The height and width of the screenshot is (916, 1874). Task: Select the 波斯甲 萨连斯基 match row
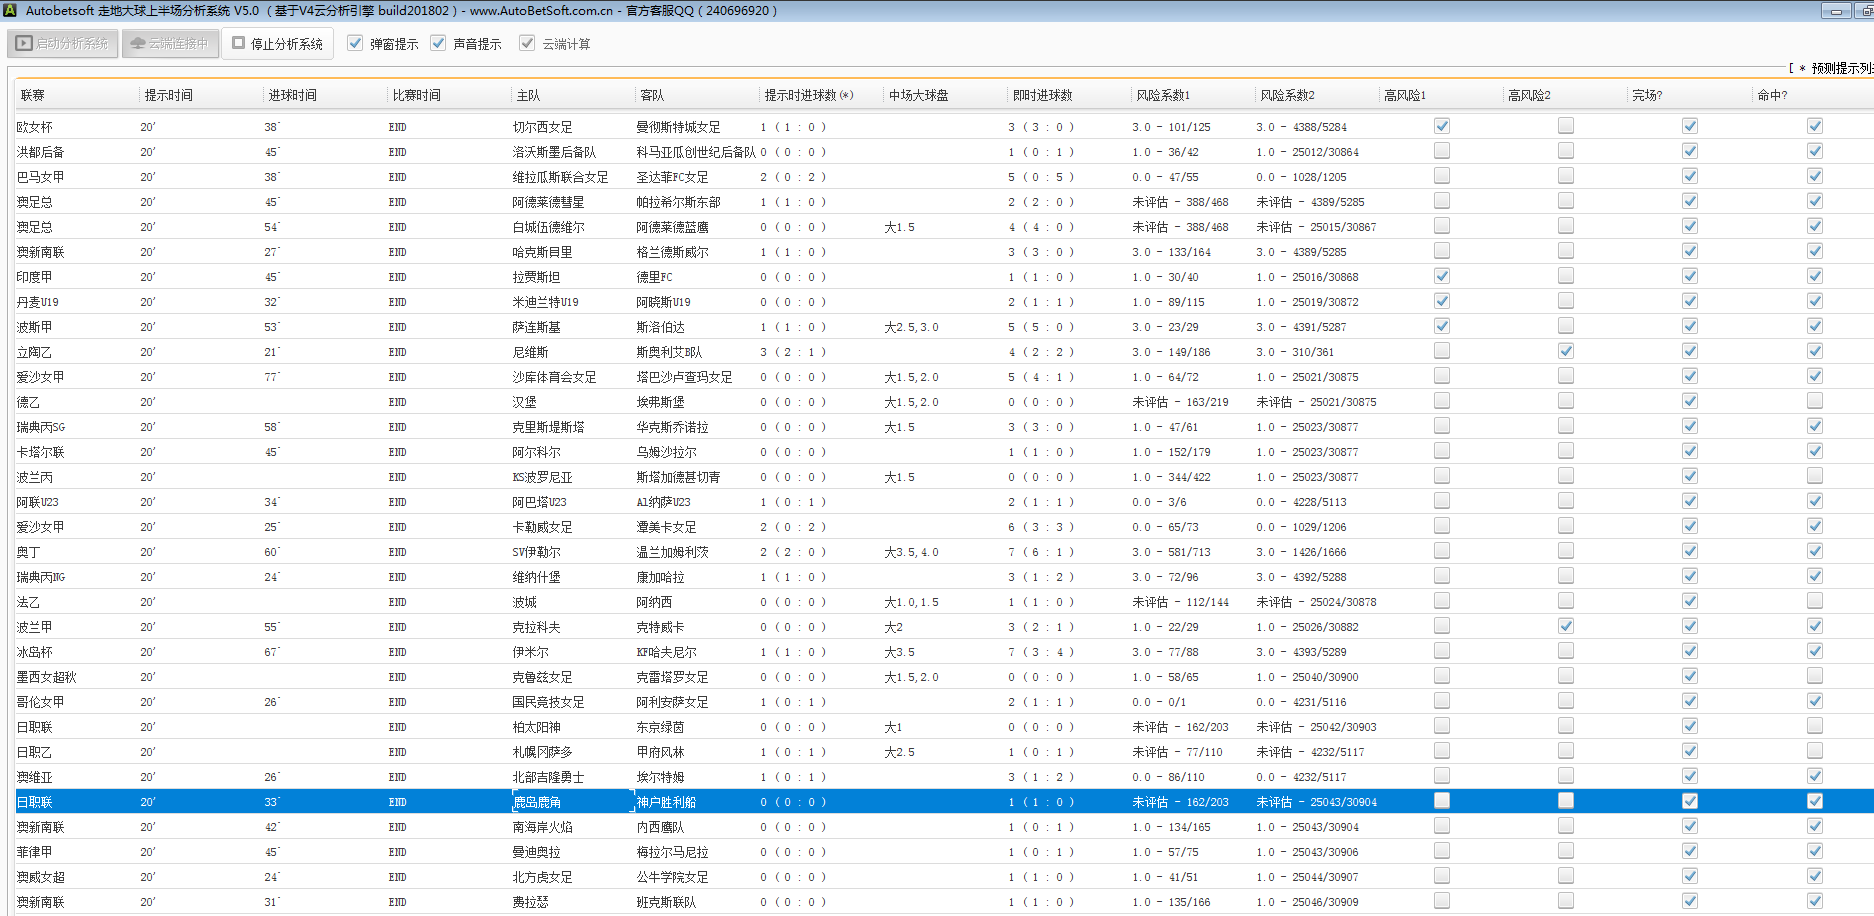pyautogui.click(x=536, y=327)
